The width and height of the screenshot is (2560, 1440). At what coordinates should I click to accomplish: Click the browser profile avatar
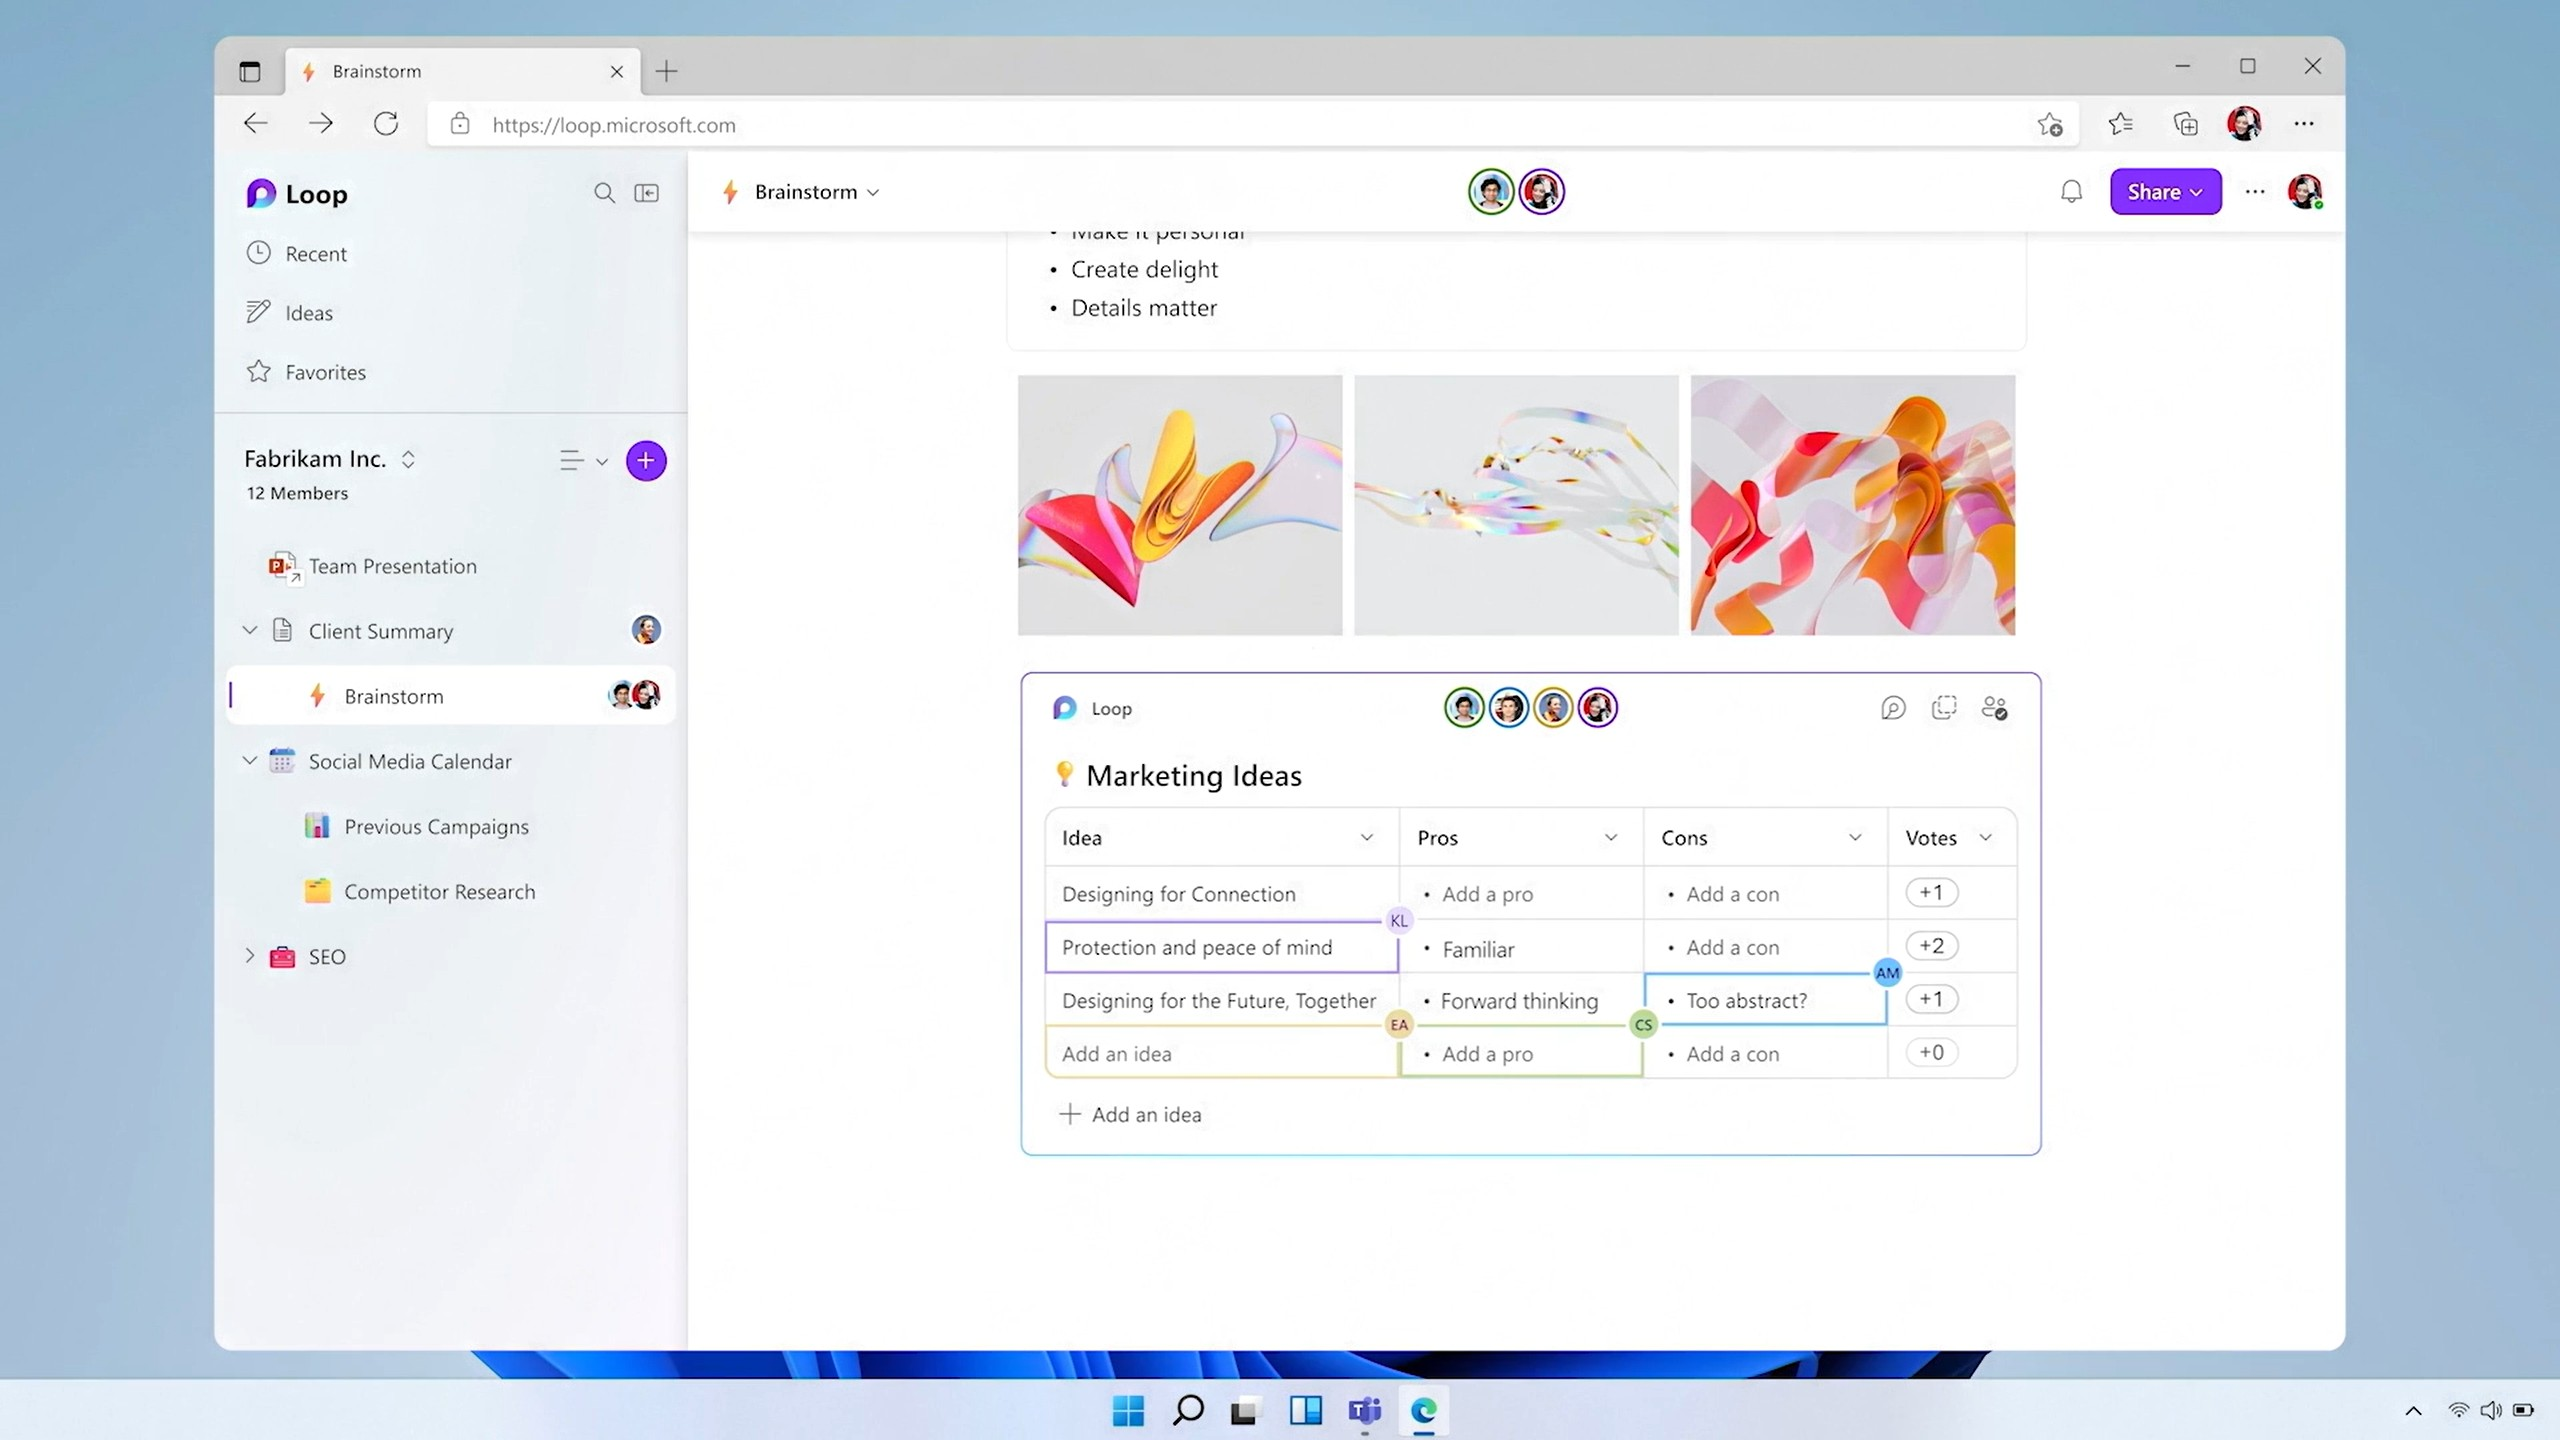[2244, 124]
